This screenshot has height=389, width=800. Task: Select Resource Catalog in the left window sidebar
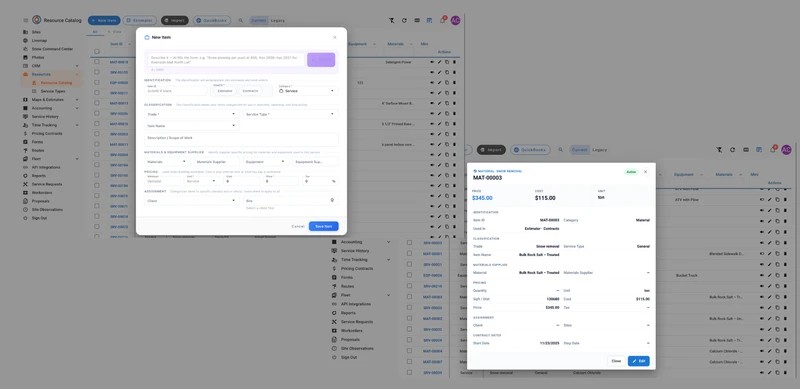pyautogui.click(x=56, y=83)
